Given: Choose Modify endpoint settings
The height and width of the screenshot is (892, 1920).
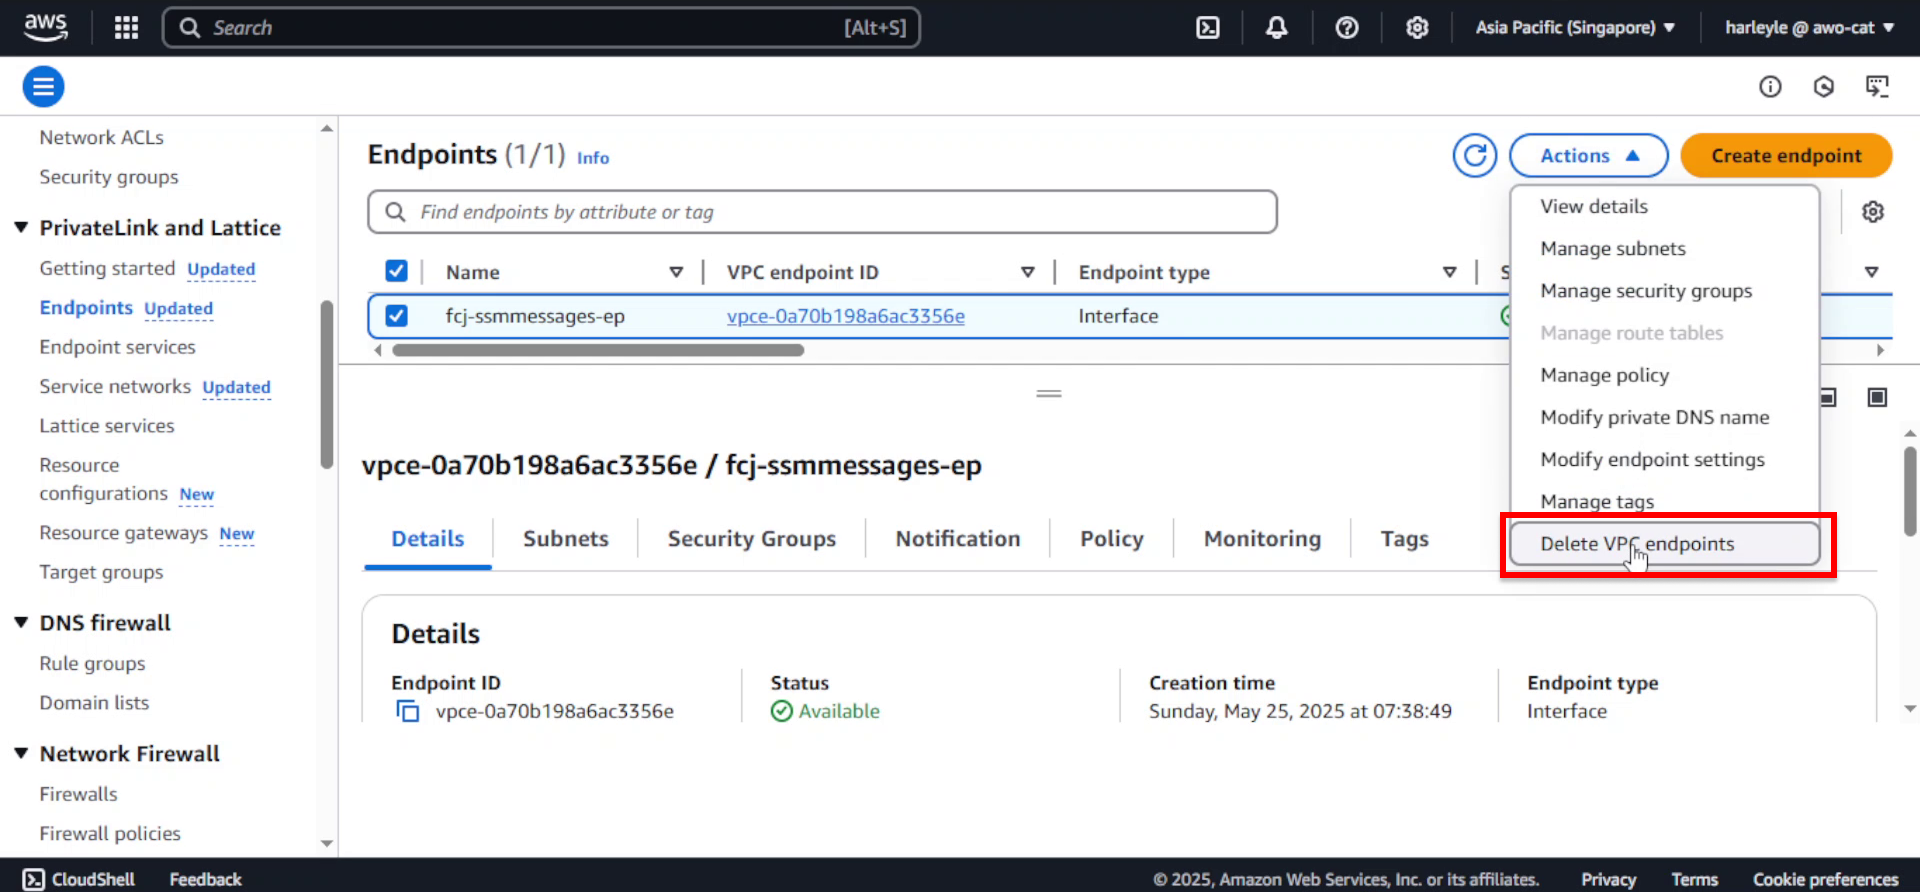Looking at the screenshot, I should coord(1664,459).
